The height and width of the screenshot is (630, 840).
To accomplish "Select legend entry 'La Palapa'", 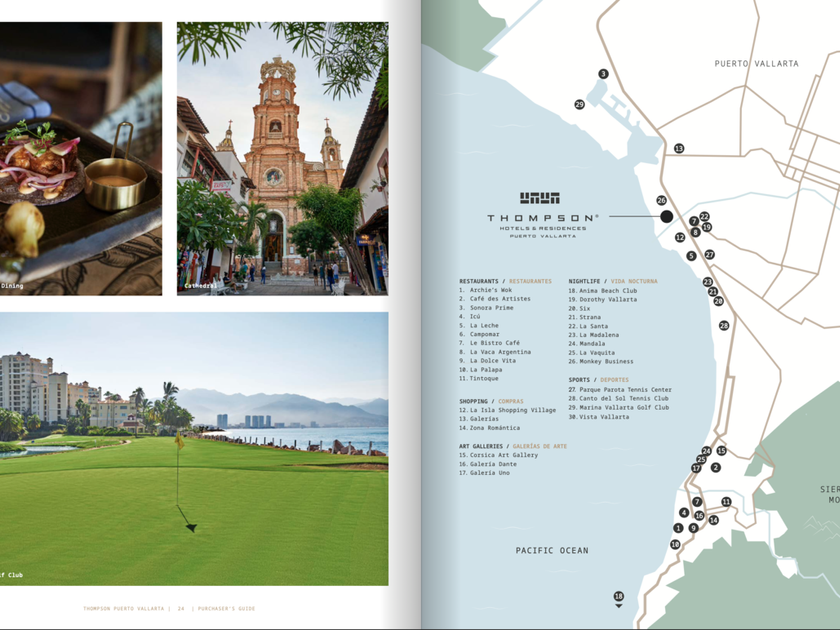I will pos(481,370).
